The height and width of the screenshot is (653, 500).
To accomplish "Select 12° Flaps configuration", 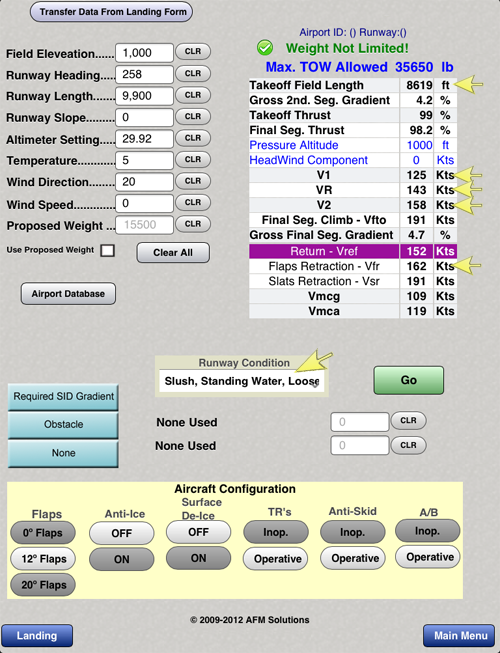I will pyautogui.click(x=43, y=558).
